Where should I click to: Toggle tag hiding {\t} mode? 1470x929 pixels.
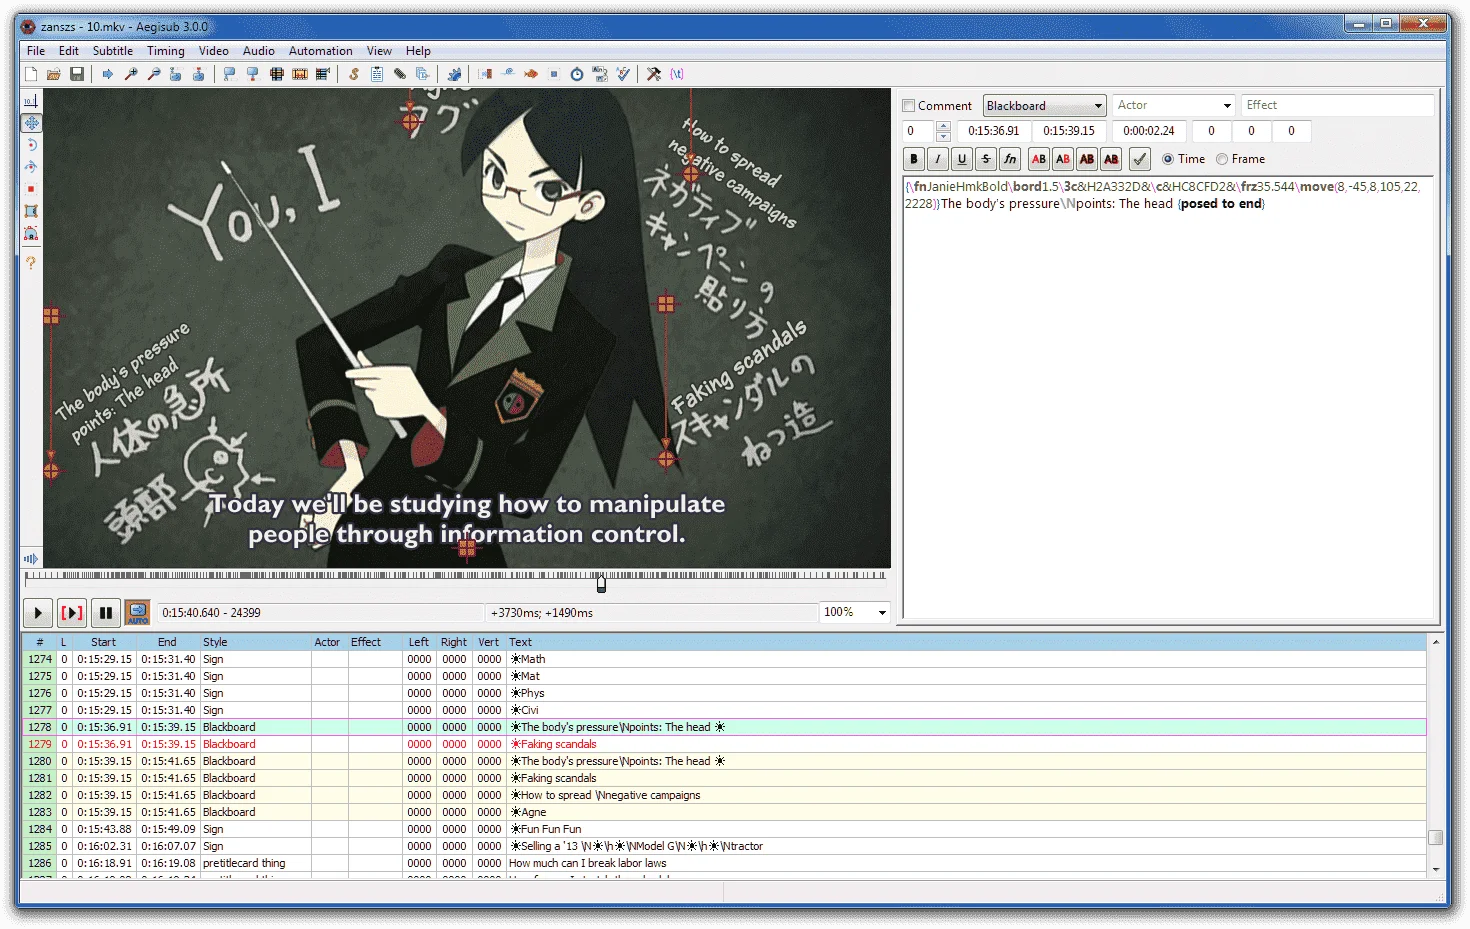tap(677, 74)
